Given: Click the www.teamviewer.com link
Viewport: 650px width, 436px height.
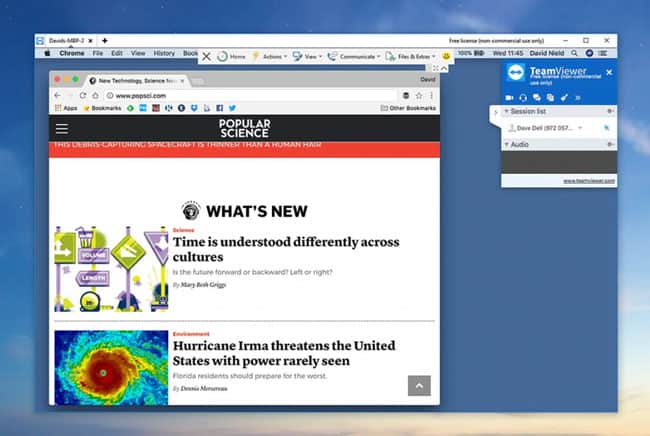Looking at the screenshot, I should (589, 181).
